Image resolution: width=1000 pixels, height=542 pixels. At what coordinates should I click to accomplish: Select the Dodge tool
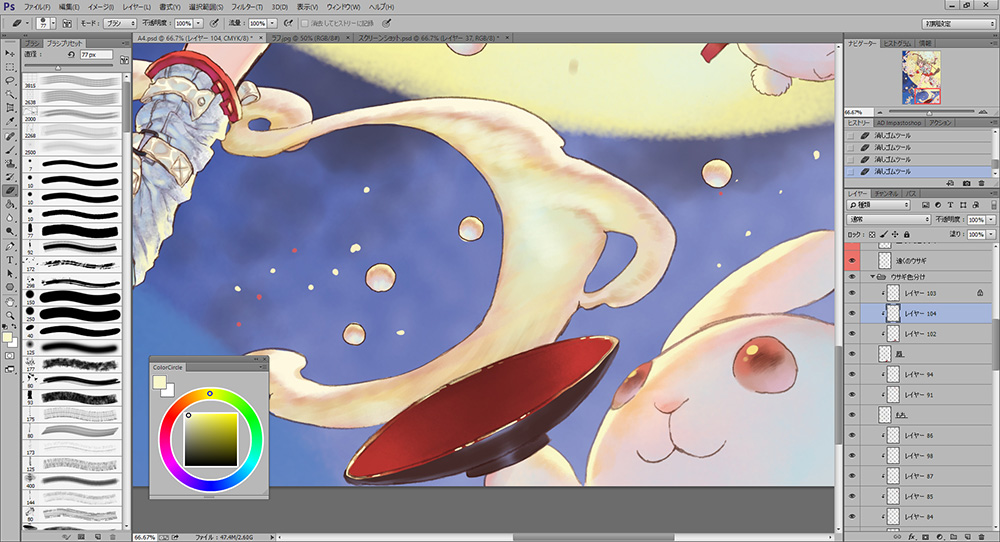coord(10,231)
